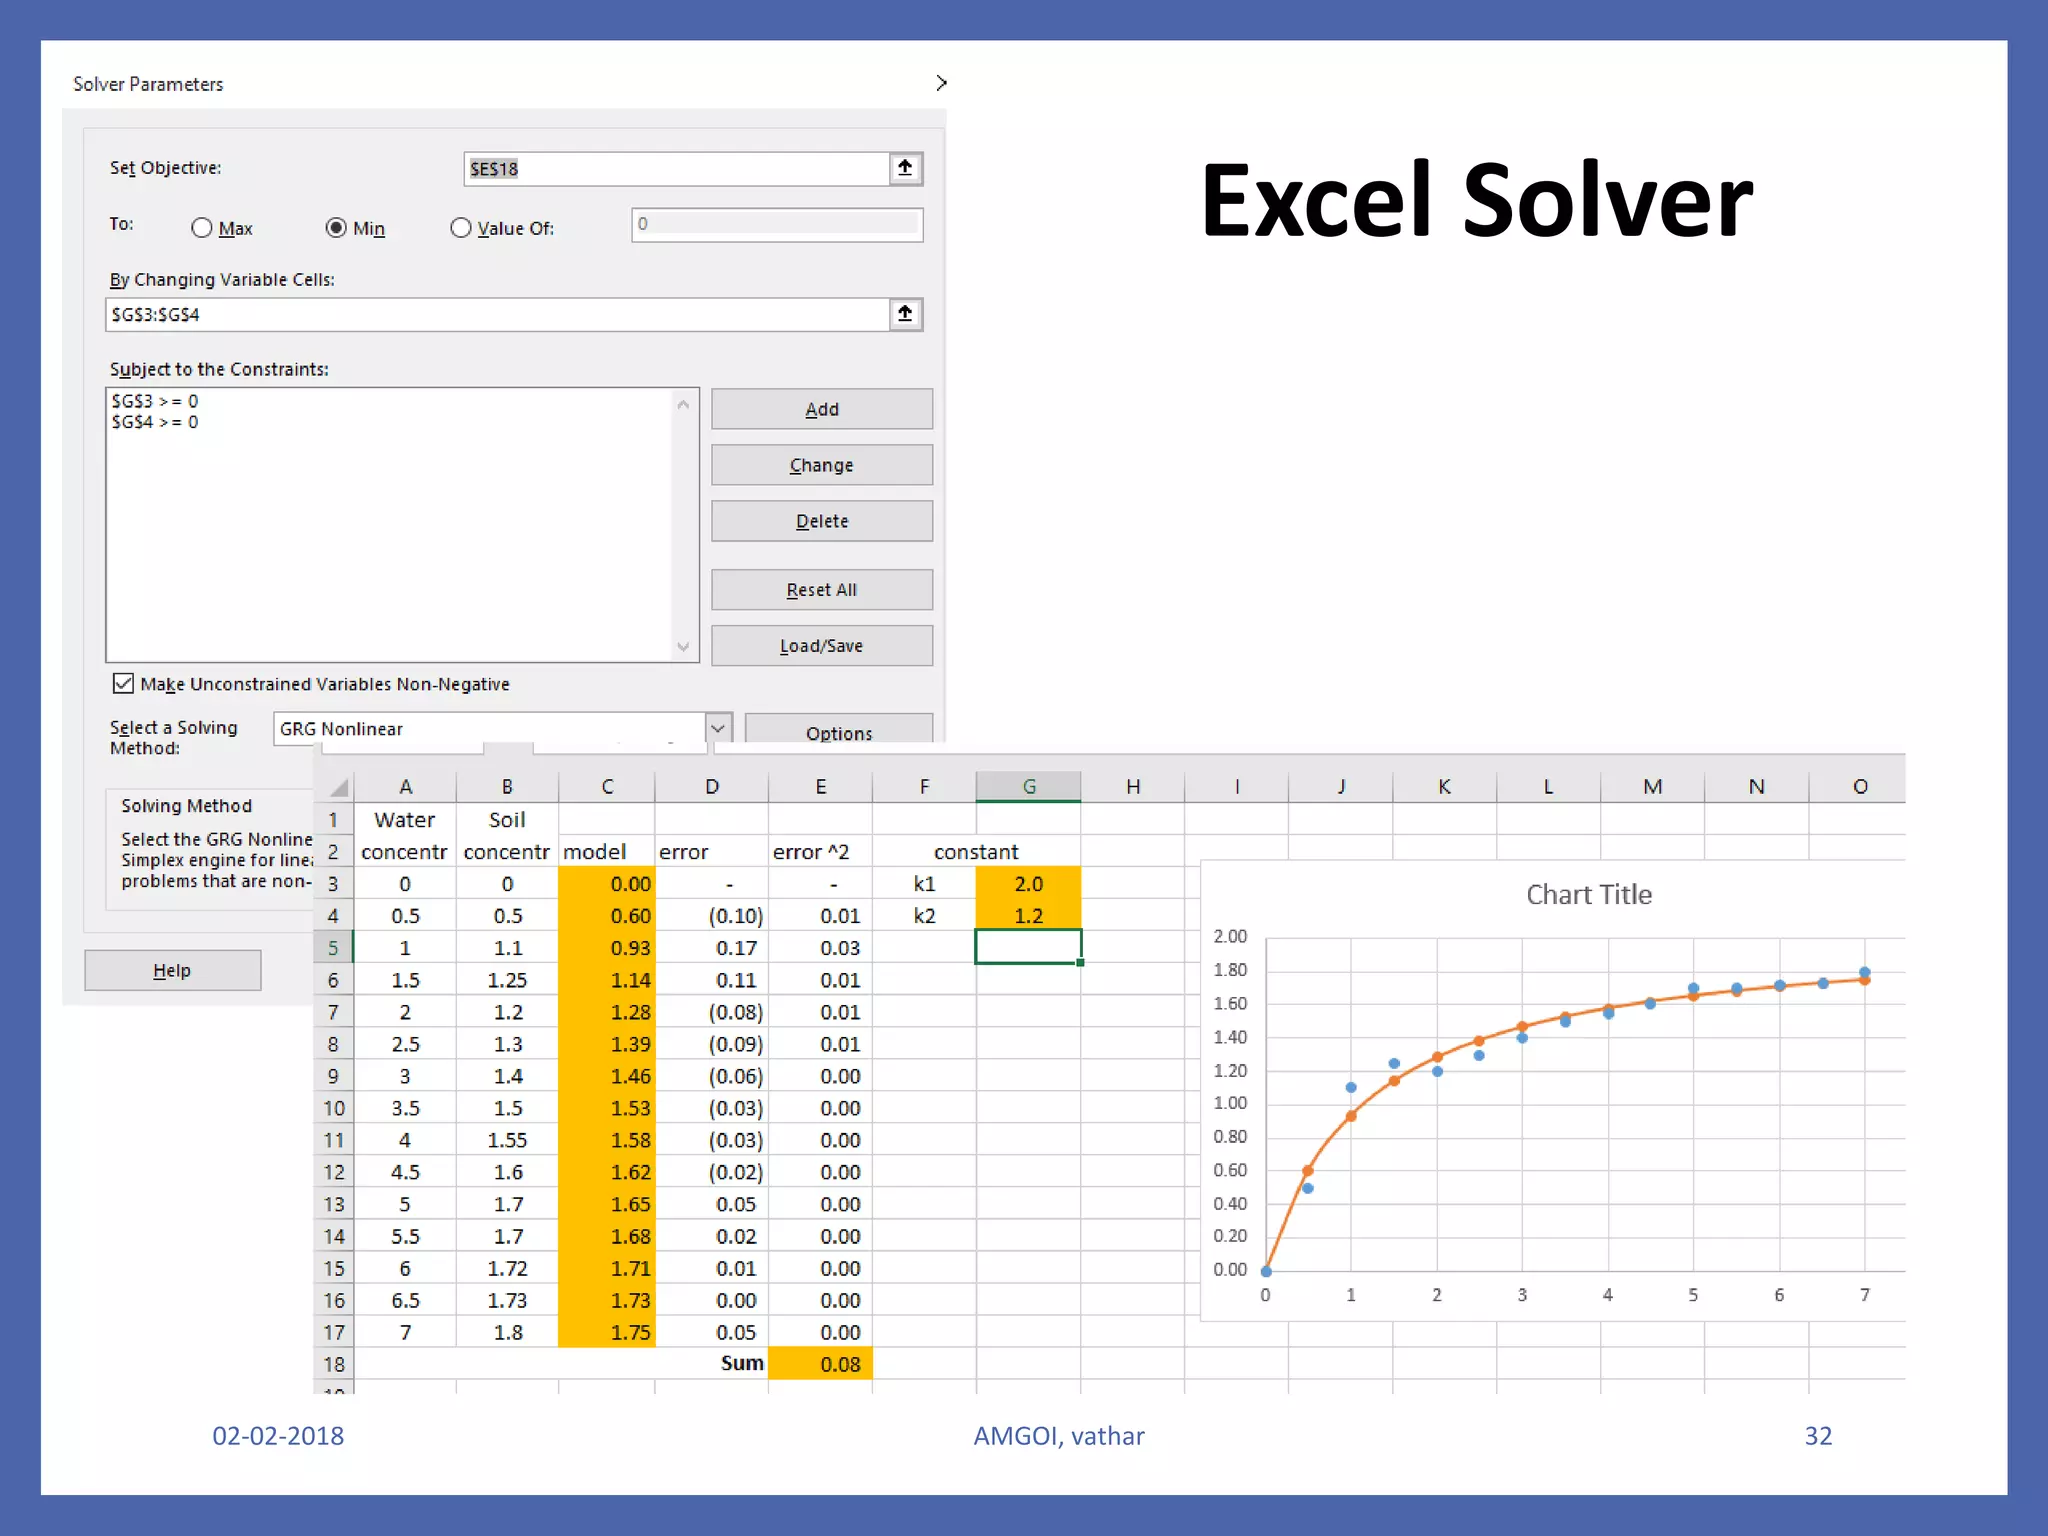The height and width of the screenshot is (1536, 2048).
Task: Click the Water heading cell in row 1
Action: (405, 820)
